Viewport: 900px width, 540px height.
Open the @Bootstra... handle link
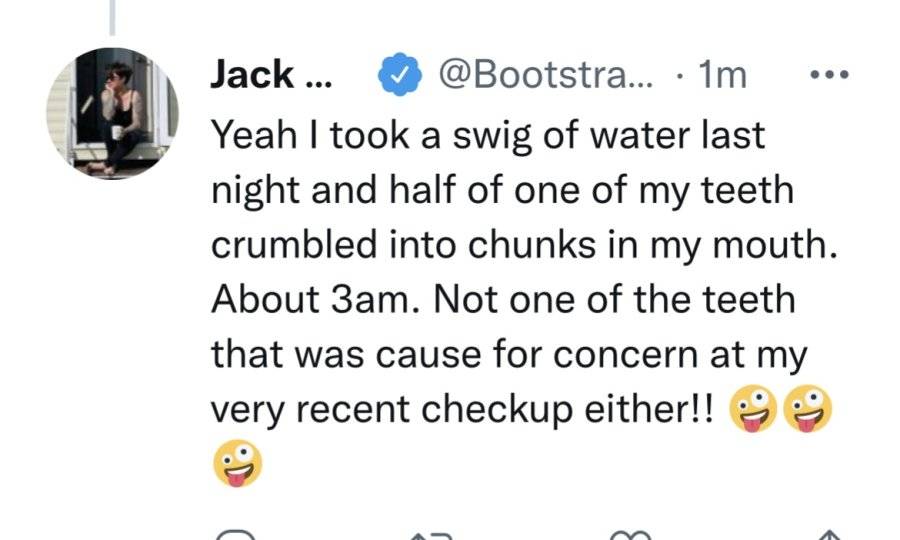pos(546,75)
